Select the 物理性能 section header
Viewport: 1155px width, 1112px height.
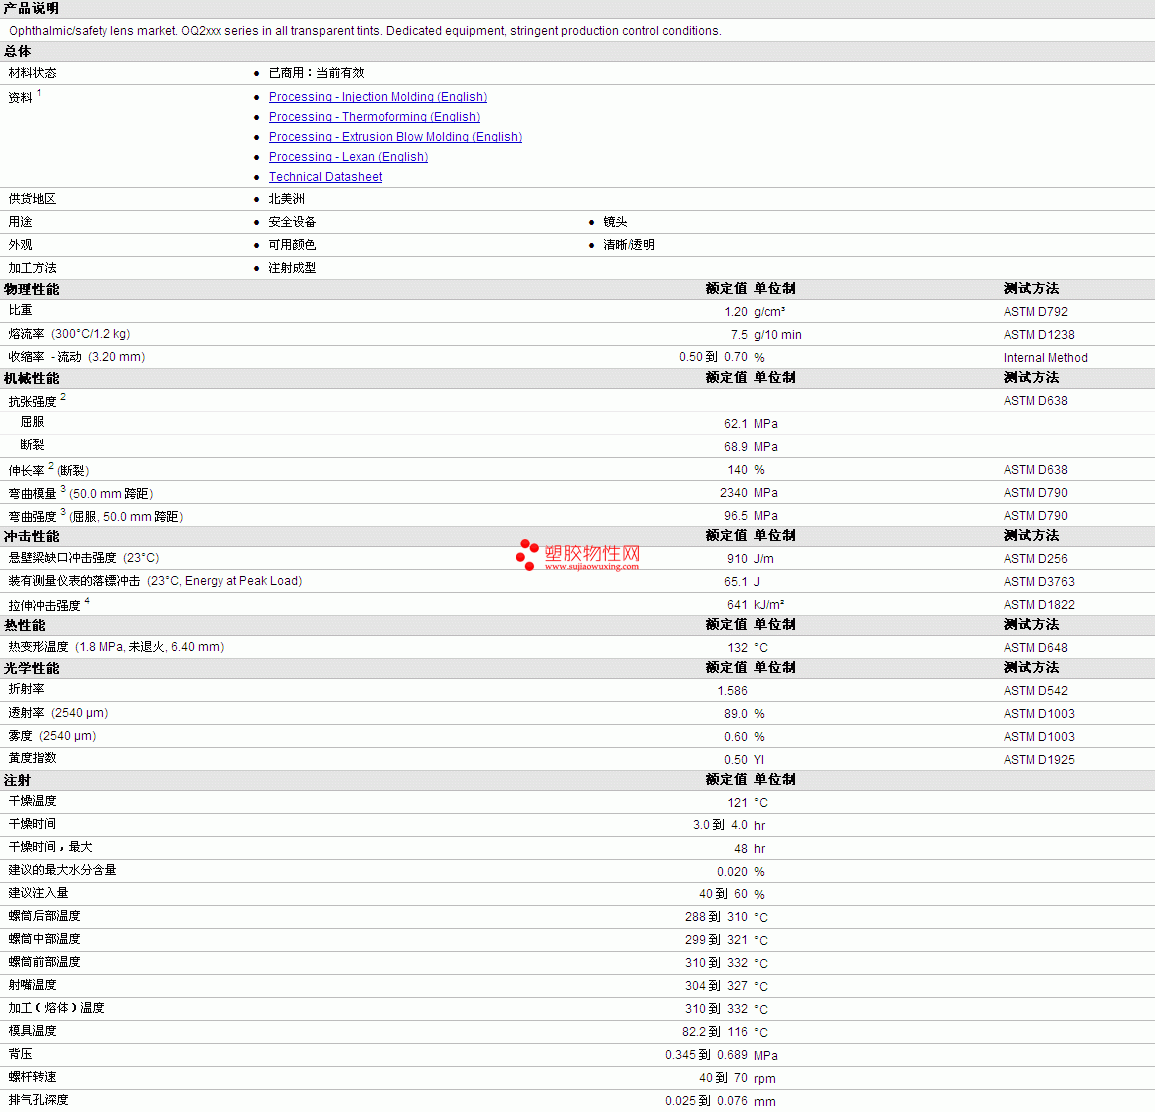pos(32,289)
